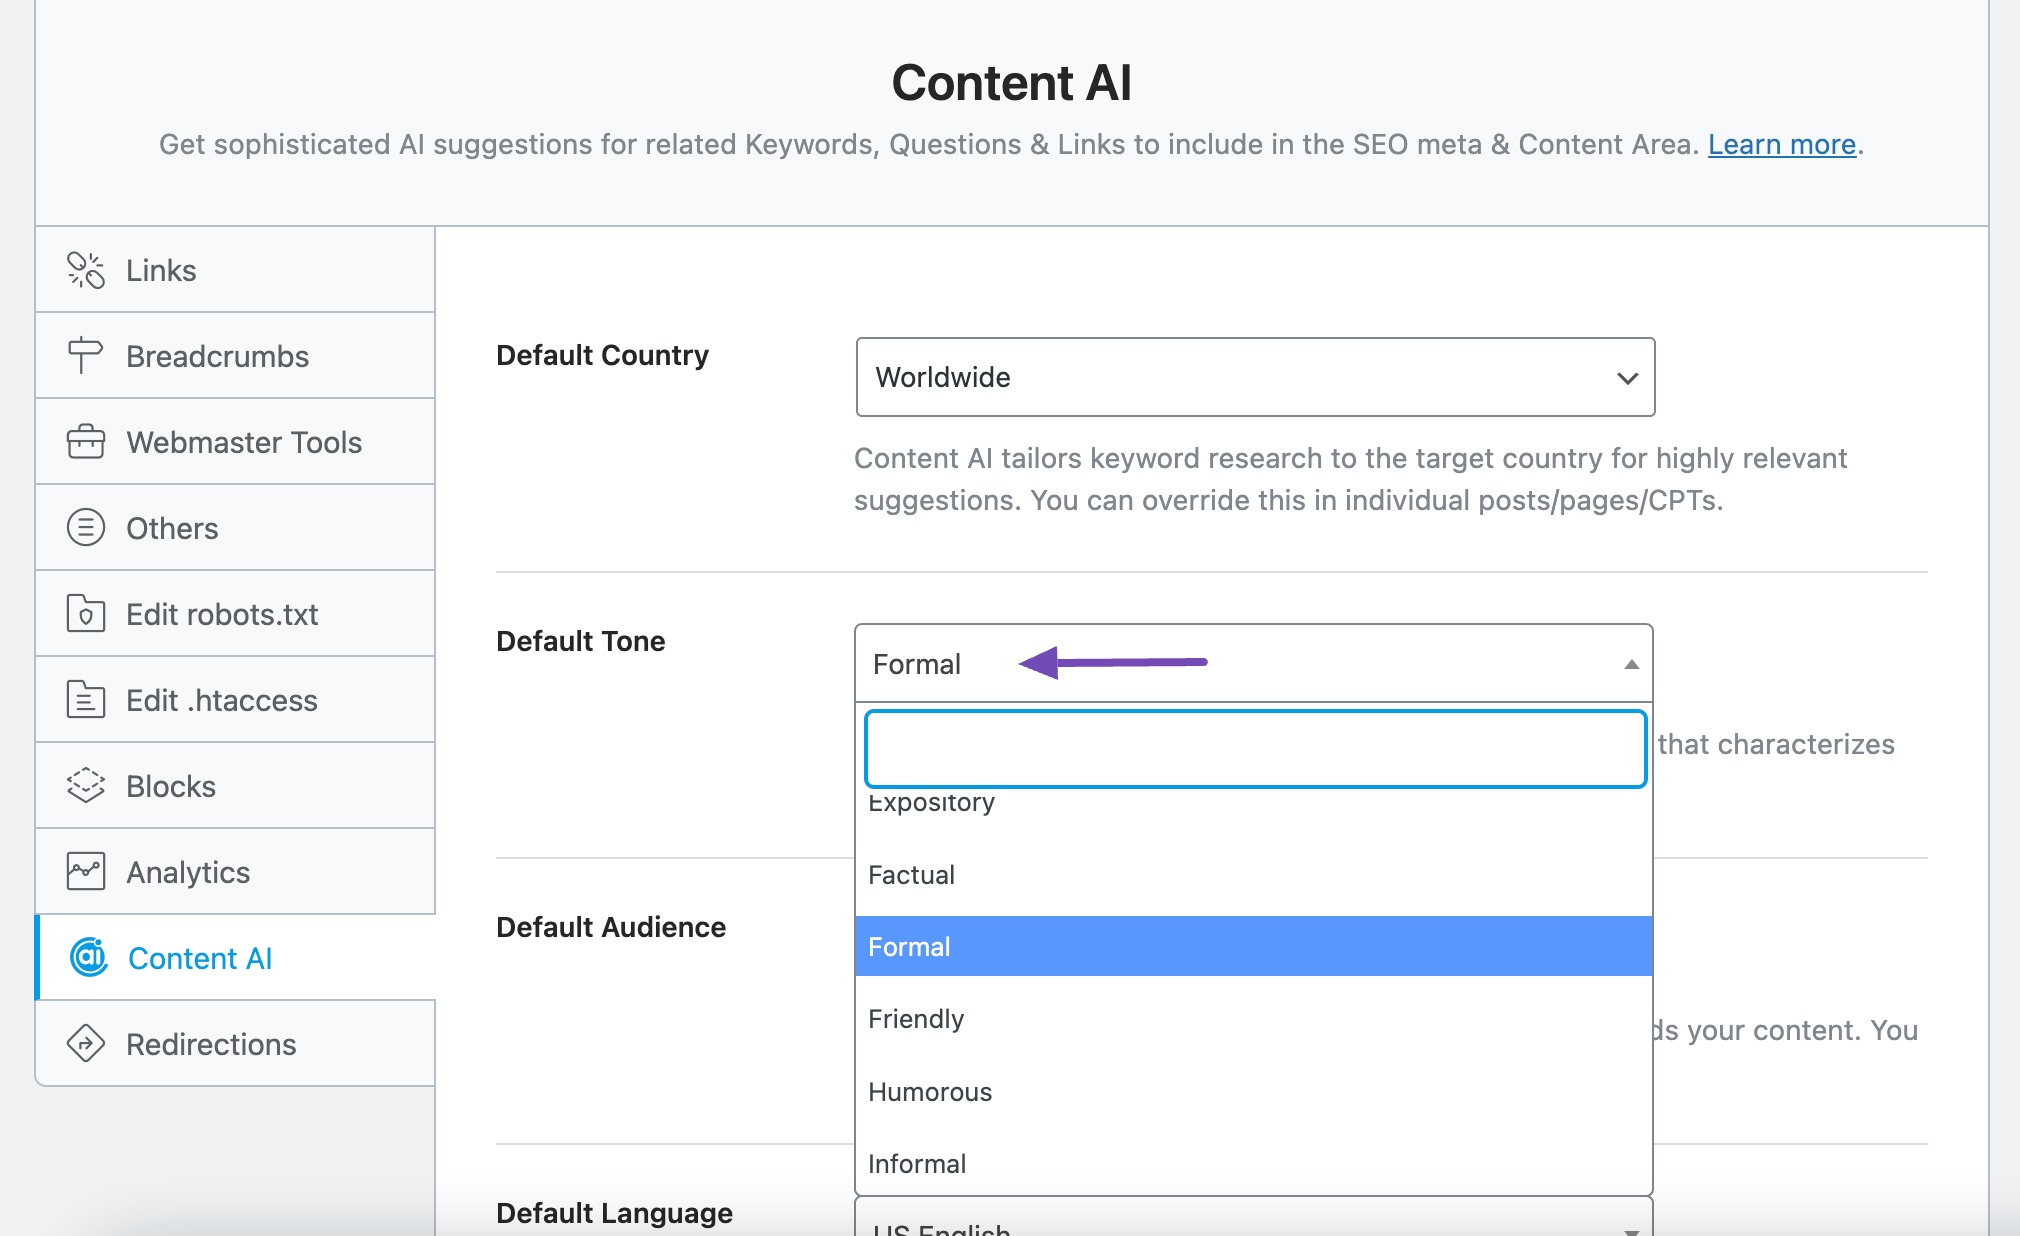Click Learn more link for Content AI

[1780, 143]
